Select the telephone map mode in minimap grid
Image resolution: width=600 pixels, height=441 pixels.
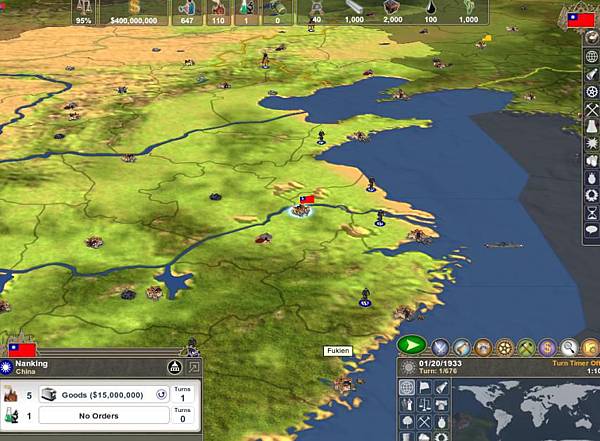tap(442, 405)
